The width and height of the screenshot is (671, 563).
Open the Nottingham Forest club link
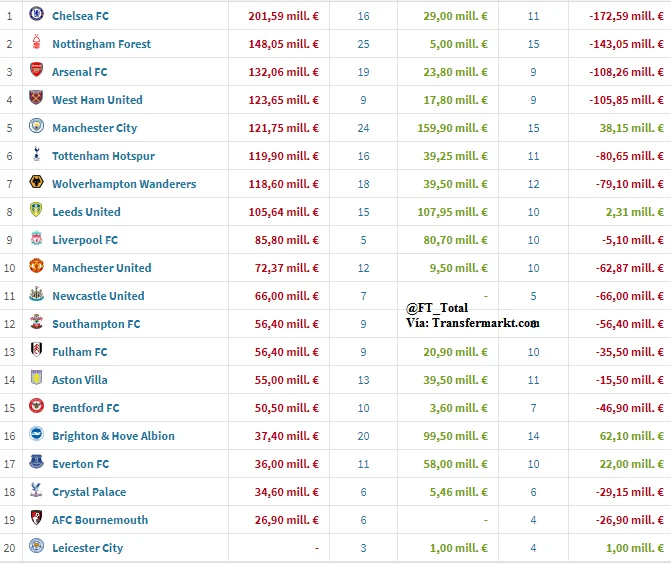(x=101, y=44)
